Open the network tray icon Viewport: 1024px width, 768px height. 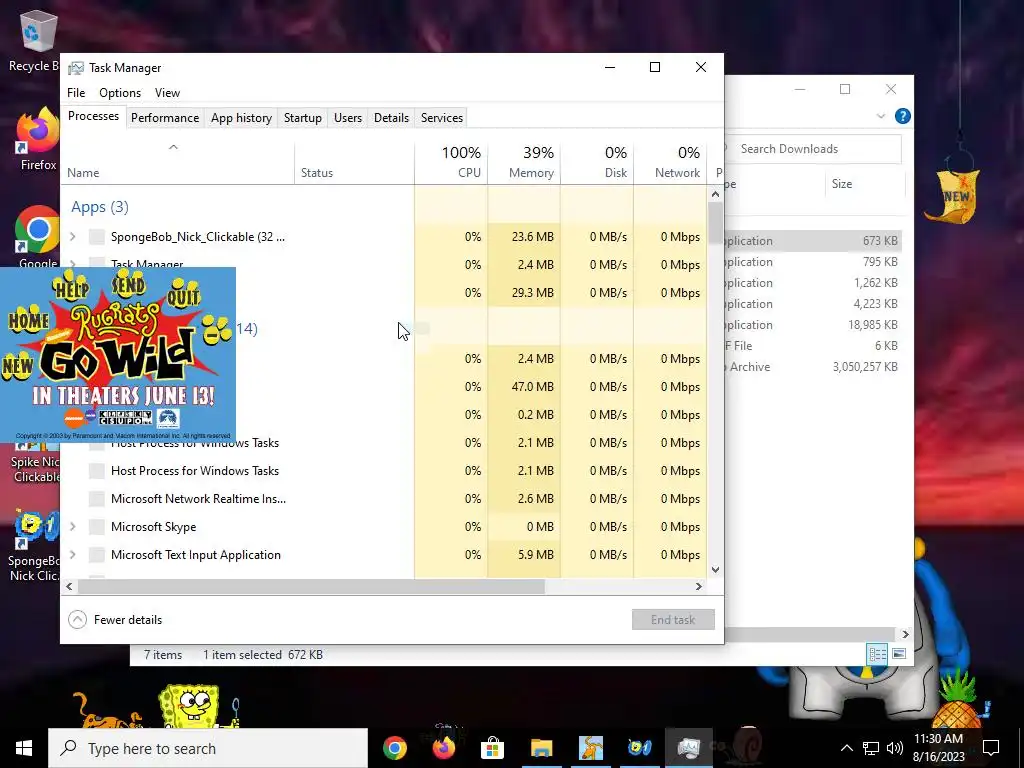pos(871,748)
